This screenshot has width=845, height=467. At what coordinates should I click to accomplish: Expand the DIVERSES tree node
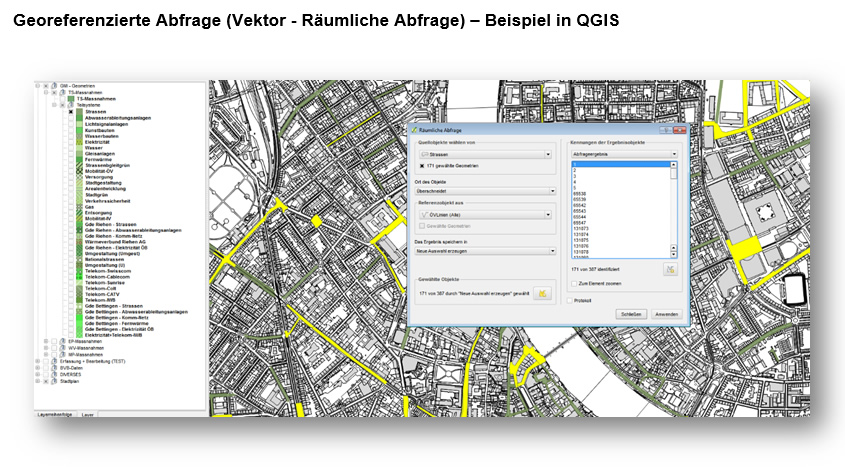[37, 374]
